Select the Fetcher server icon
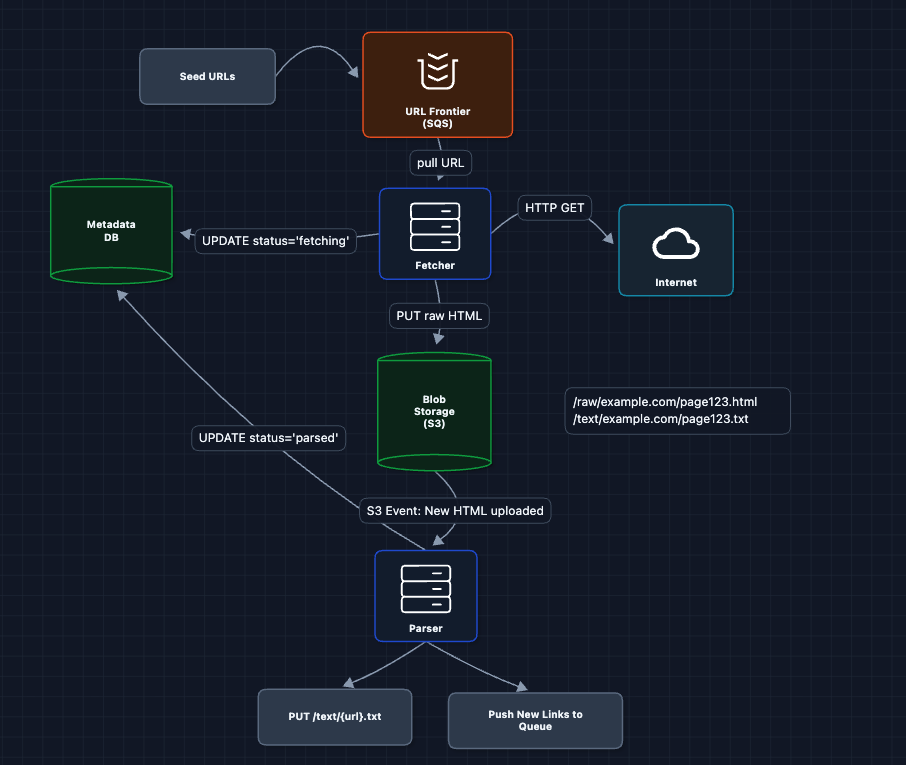Image resolution: width=906 pixels, height=765 pixels. tap(435, 227)
